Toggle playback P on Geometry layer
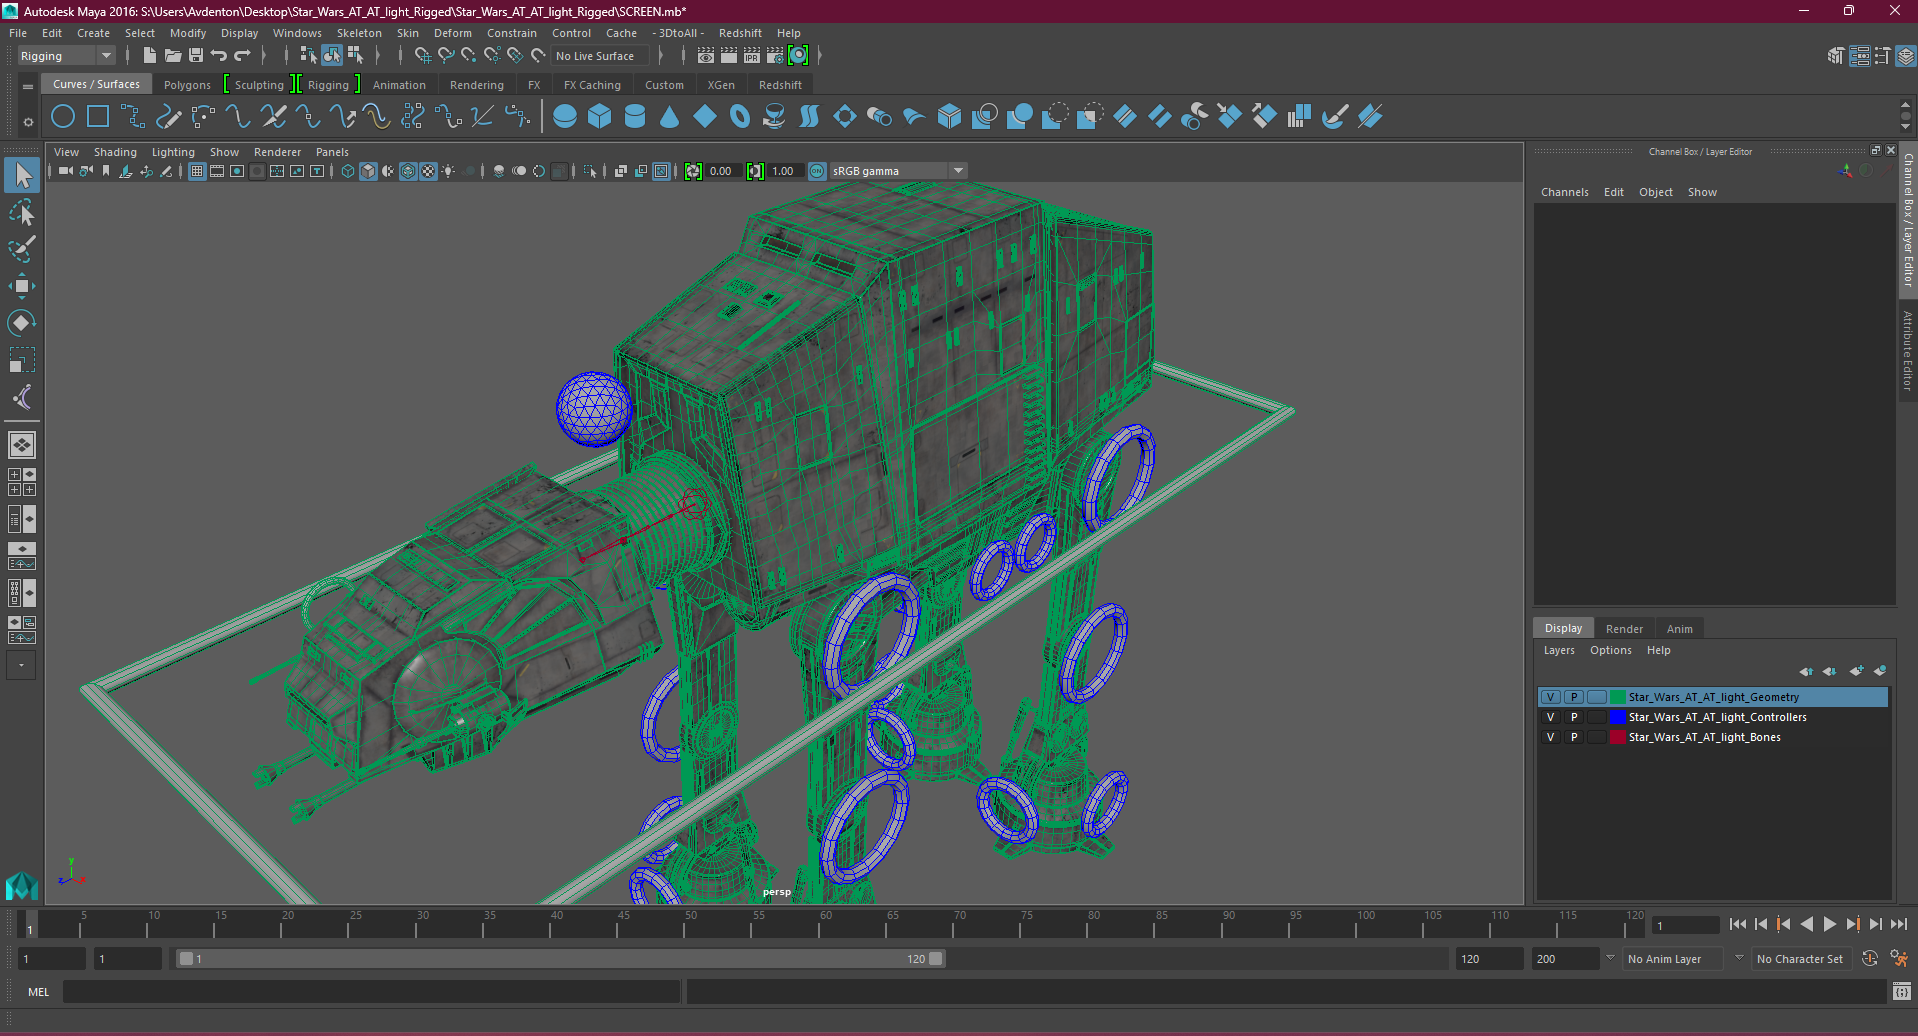The width and height of the screenshot is (1918, 1036). (1574, 697)
